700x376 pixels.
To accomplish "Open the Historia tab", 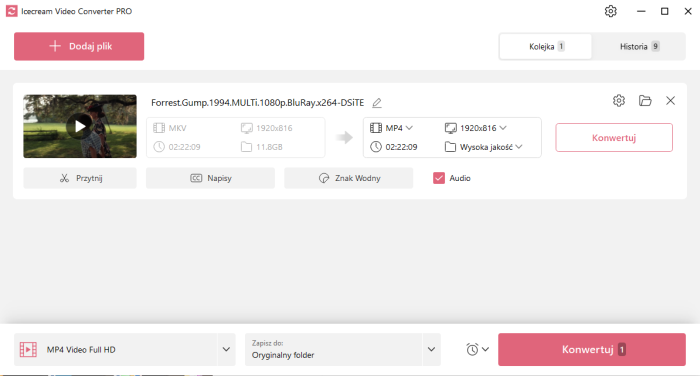I will point(638,46).
